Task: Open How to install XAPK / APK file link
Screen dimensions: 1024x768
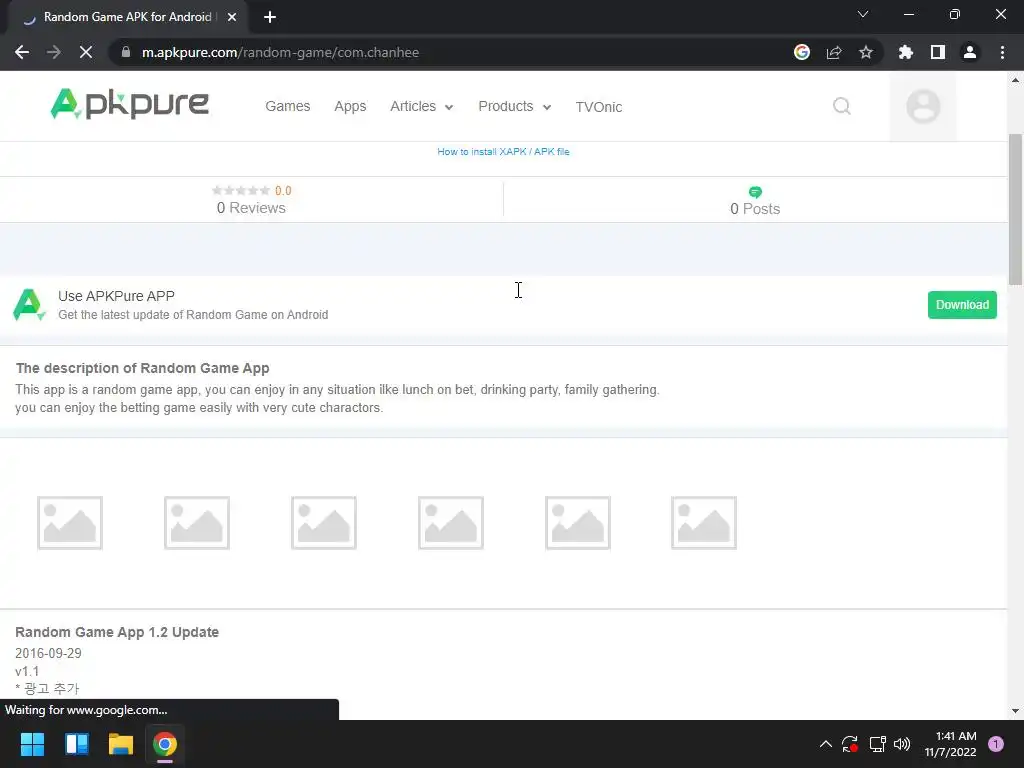Action: click(x=504, y=152)
